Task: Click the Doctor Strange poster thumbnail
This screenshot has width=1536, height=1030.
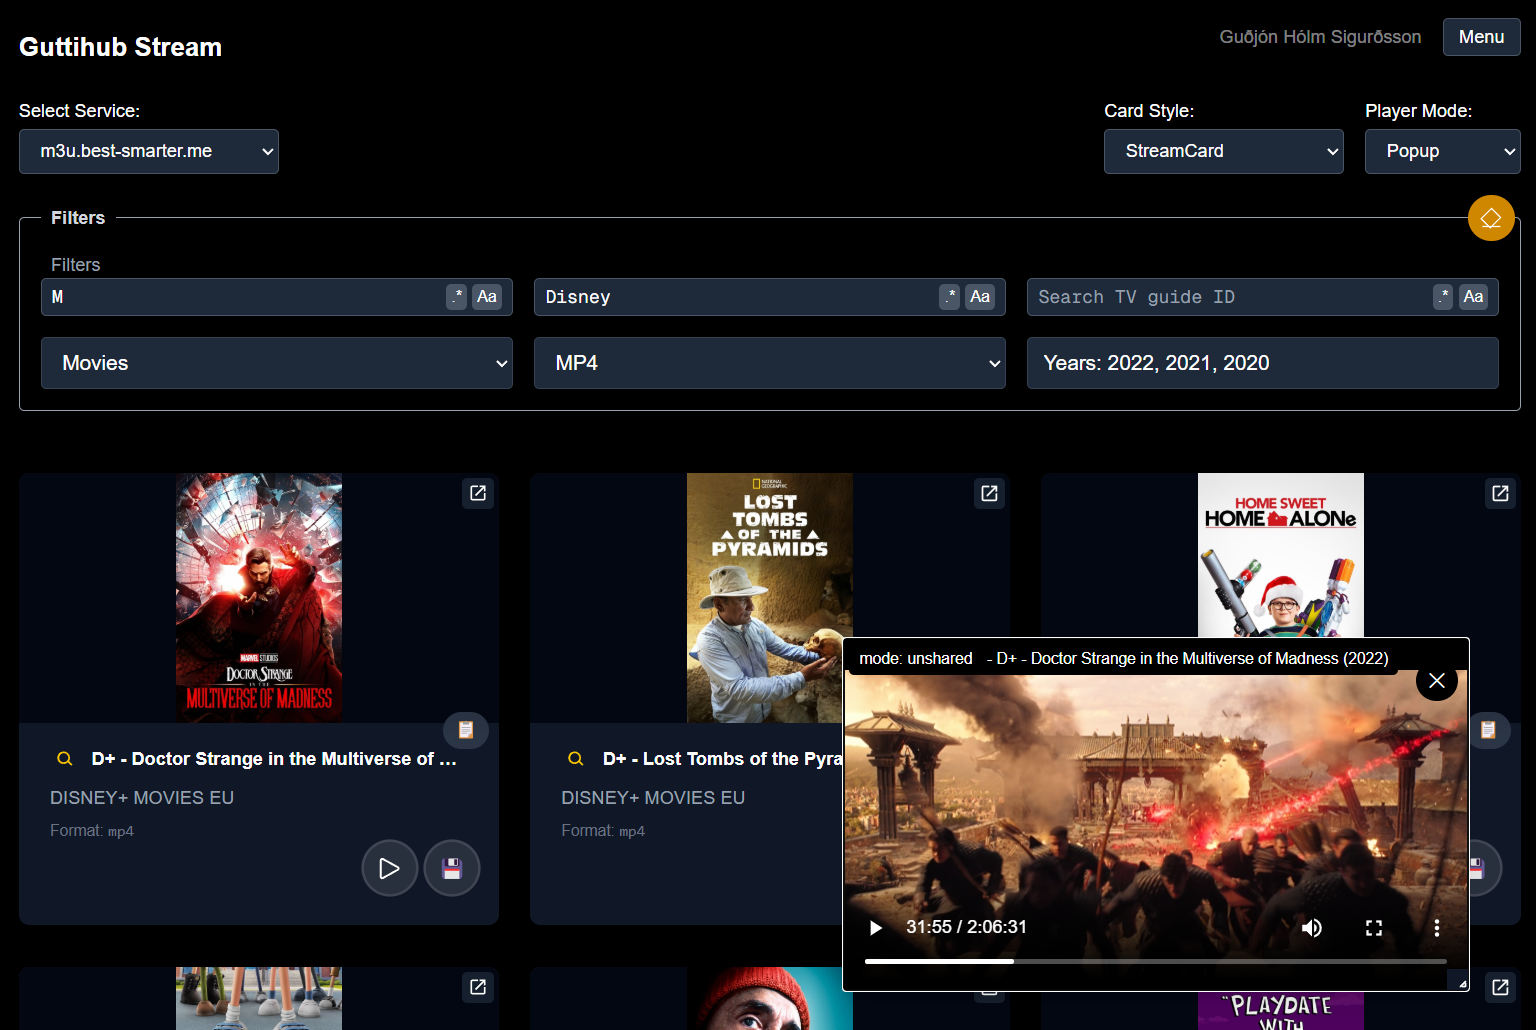Action: point(259,598)
